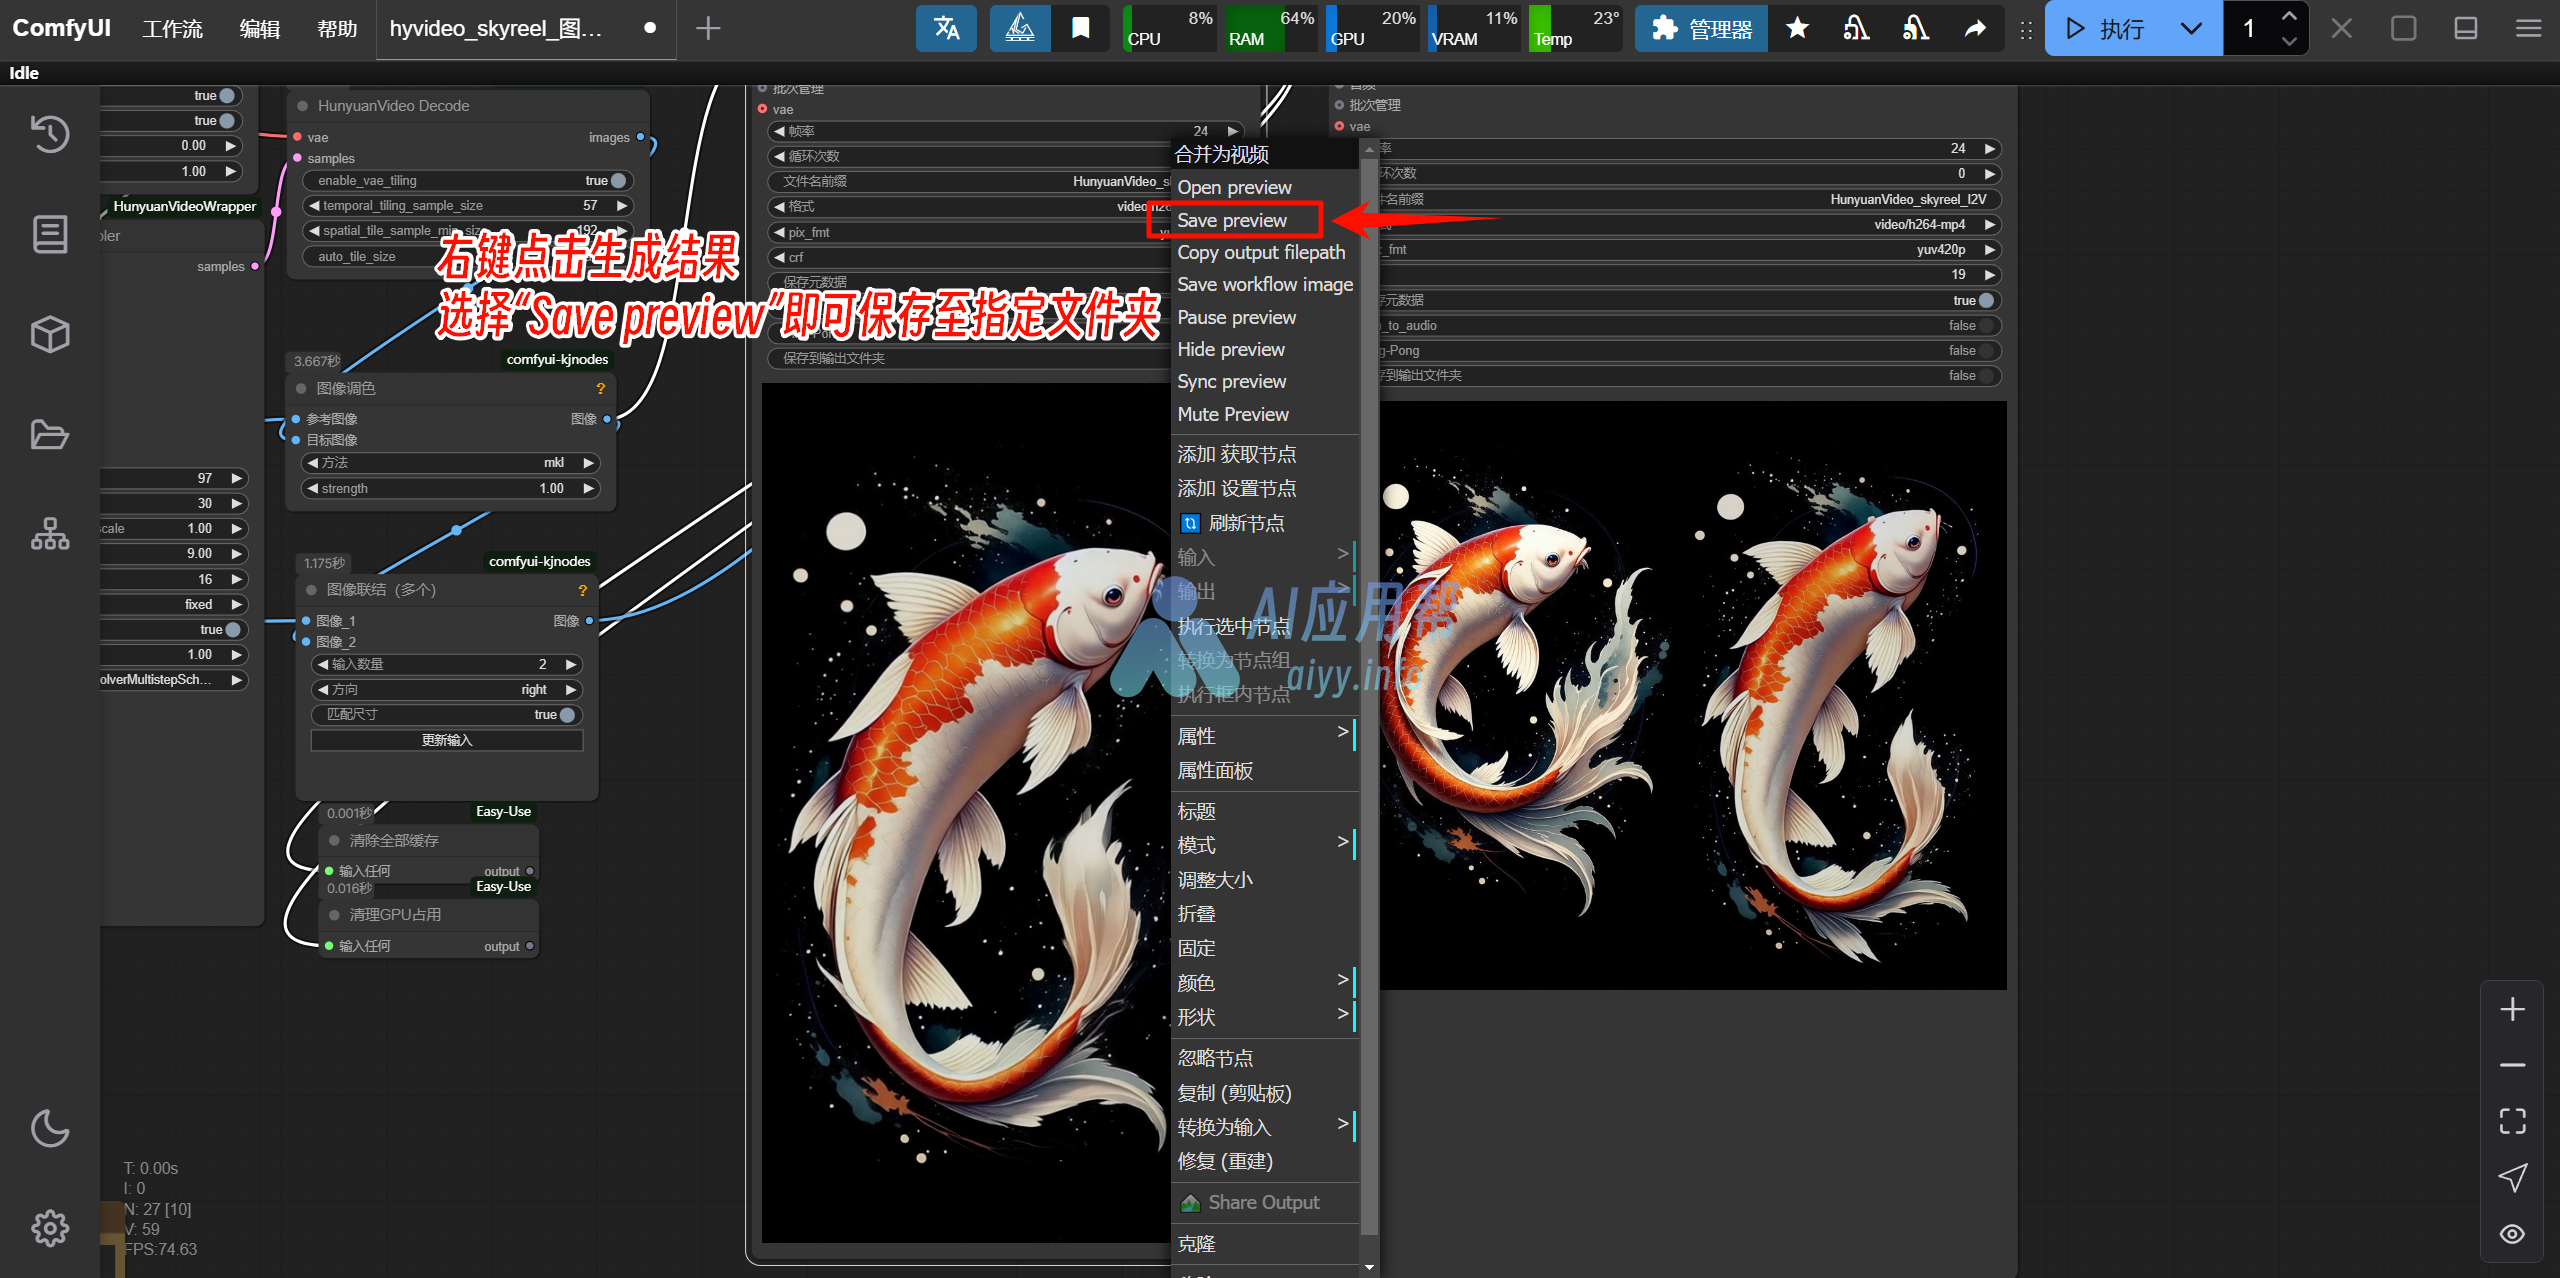Viewport: 2560px width, 1278px height.
Task: Toggle bottom panel icon in top bar
Action: coord(2466,28)
